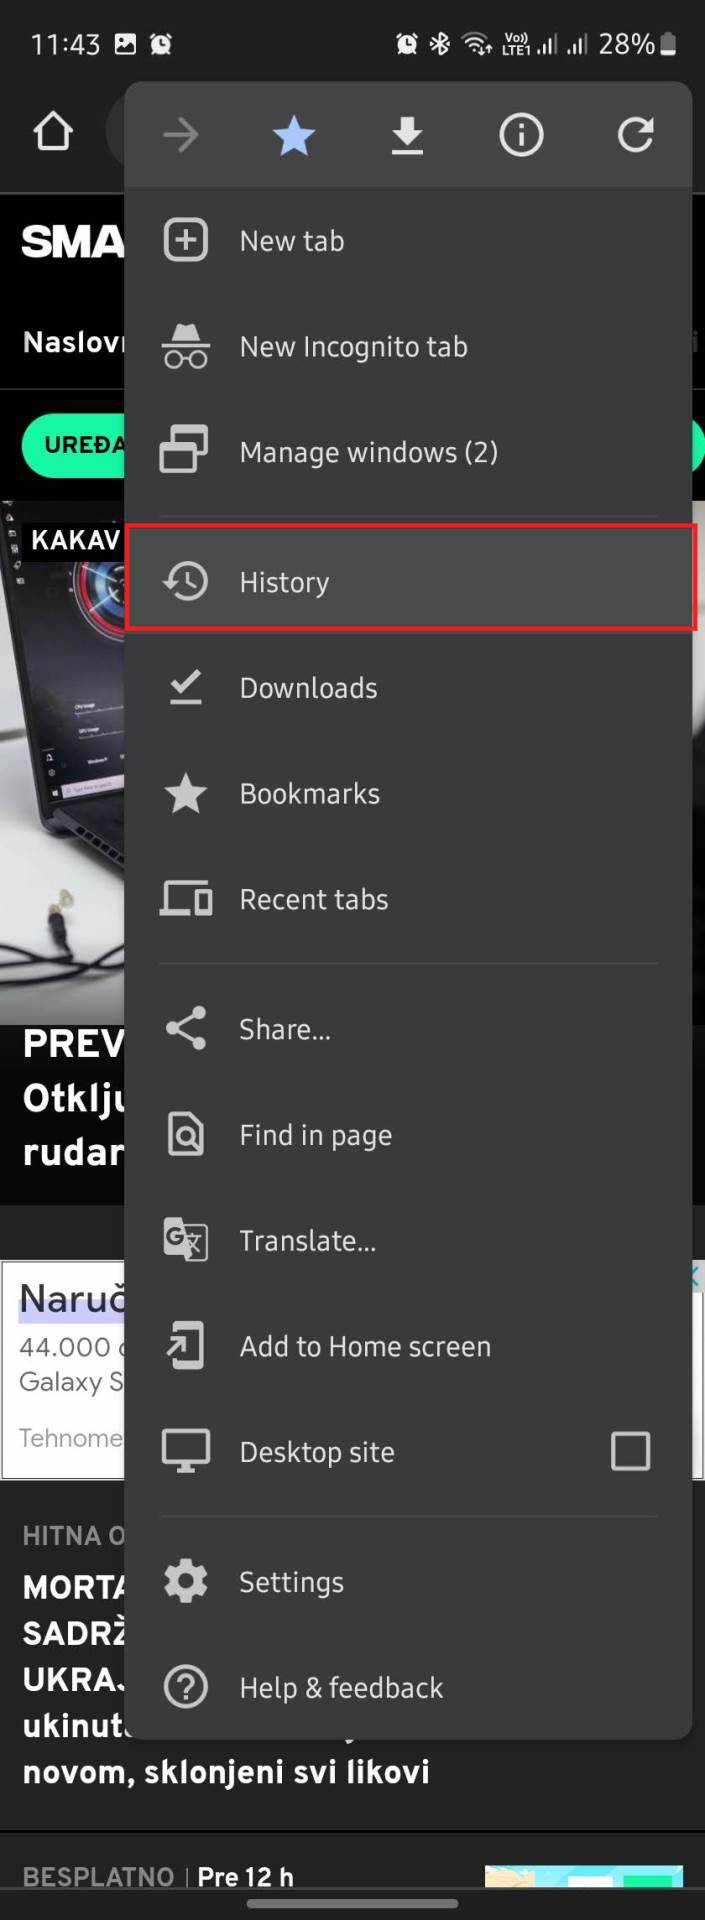
Task: Tap the Translate icon
Action: pos(186,1240)
